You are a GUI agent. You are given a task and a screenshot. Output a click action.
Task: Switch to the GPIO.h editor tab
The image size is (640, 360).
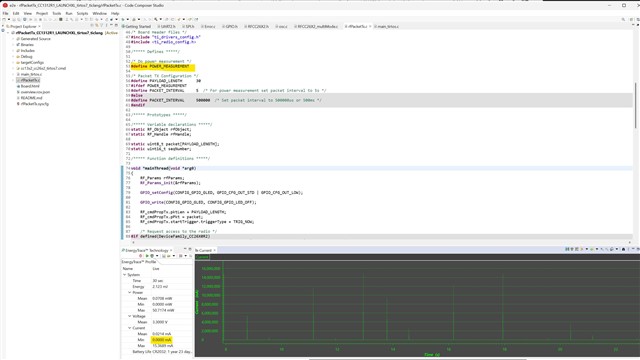pyautogui.click(x=230, y=27)
